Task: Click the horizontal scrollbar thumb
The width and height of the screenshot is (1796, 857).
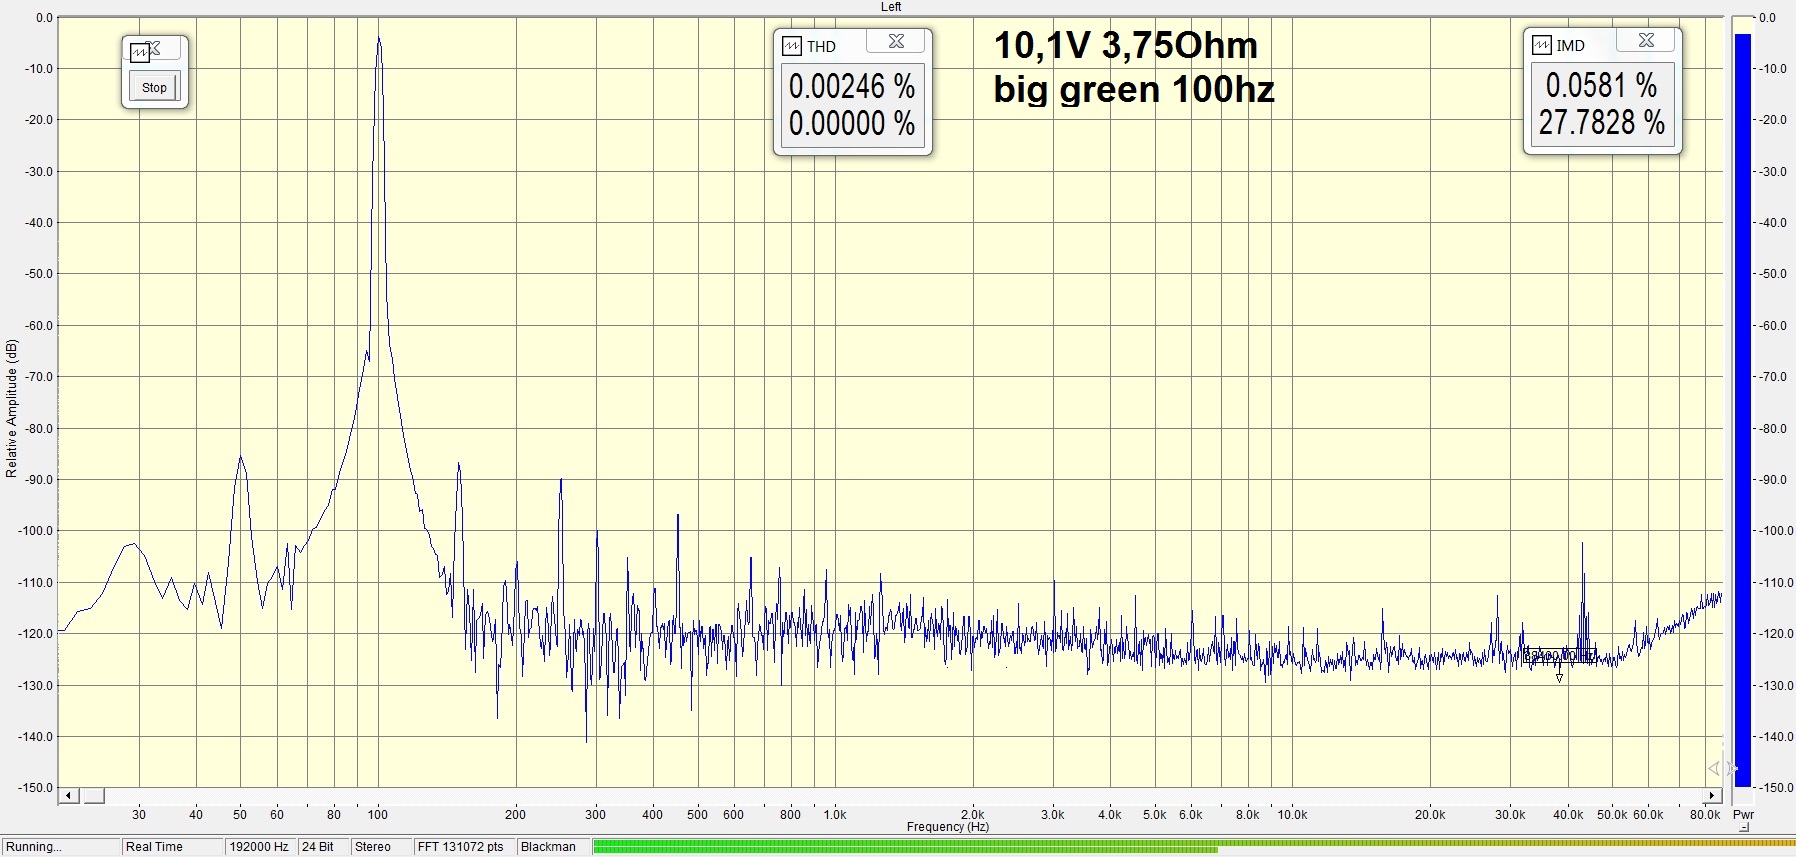Action: point(93,796)
